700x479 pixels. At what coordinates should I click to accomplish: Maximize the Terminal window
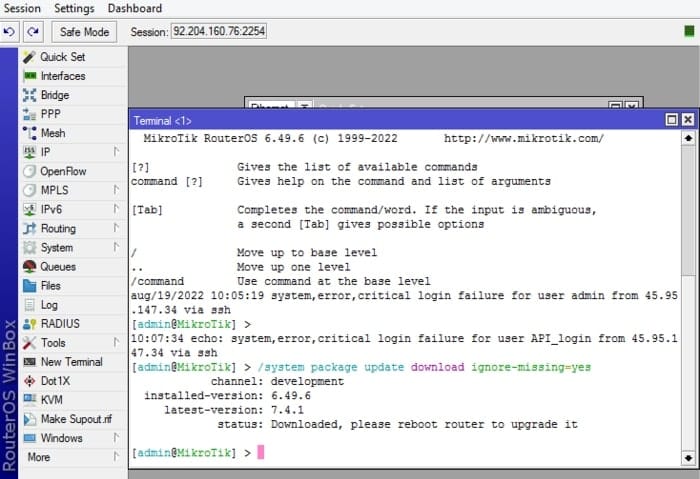tap(671, 120)
